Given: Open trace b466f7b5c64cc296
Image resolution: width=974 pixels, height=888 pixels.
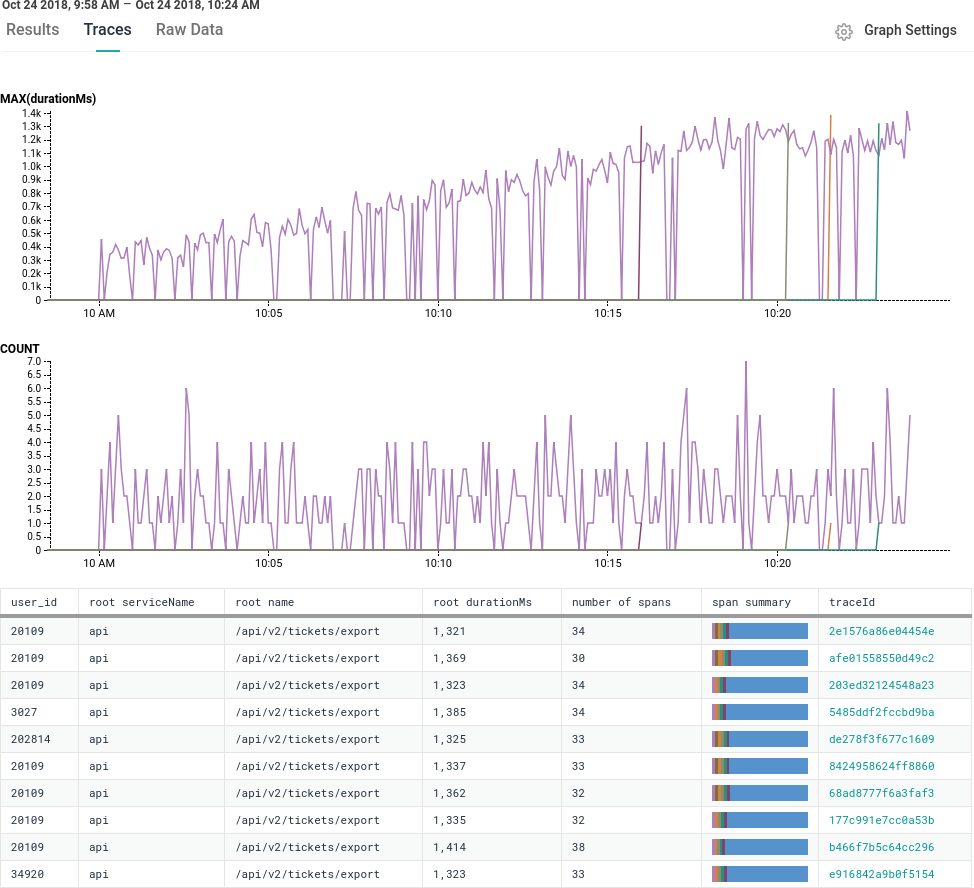Looking at the screenshot, I should [x=880, y=847].
